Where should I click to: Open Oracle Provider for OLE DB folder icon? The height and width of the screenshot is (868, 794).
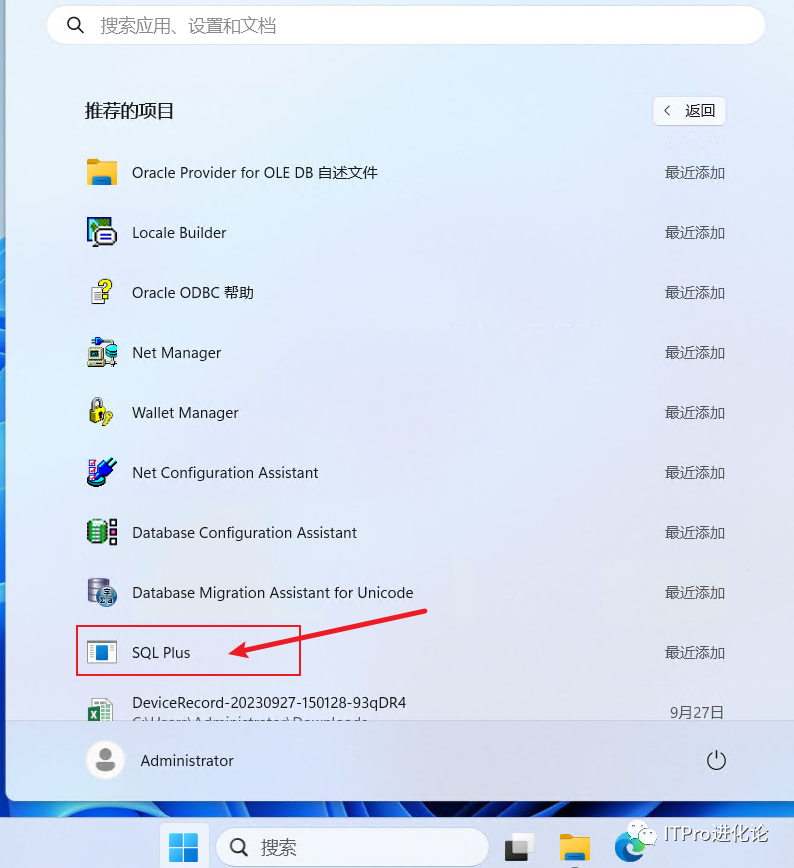[102, 172]
